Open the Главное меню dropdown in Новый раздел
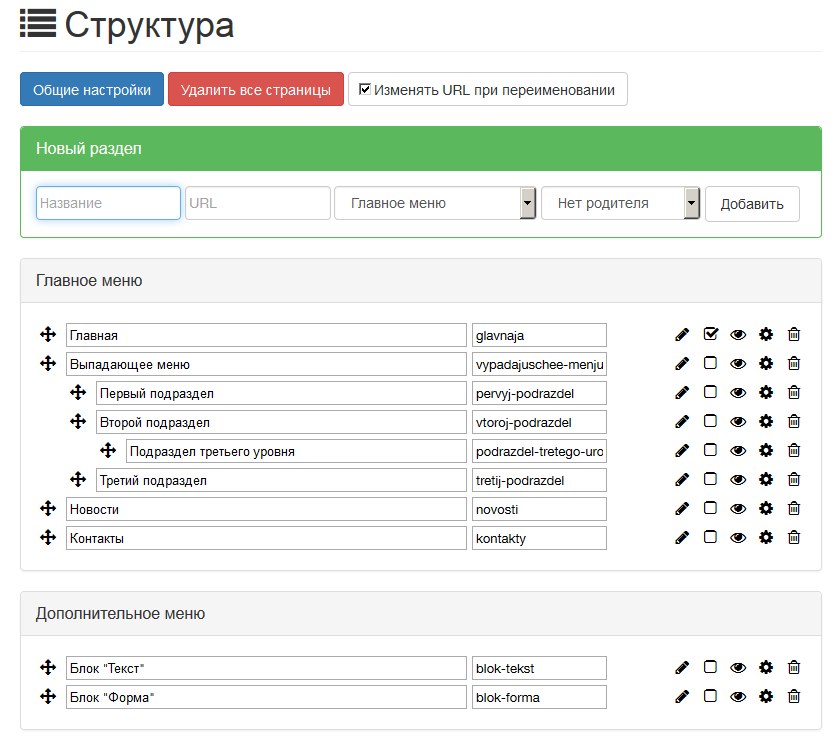The image size is (840, 740). [x=435, y=203]
